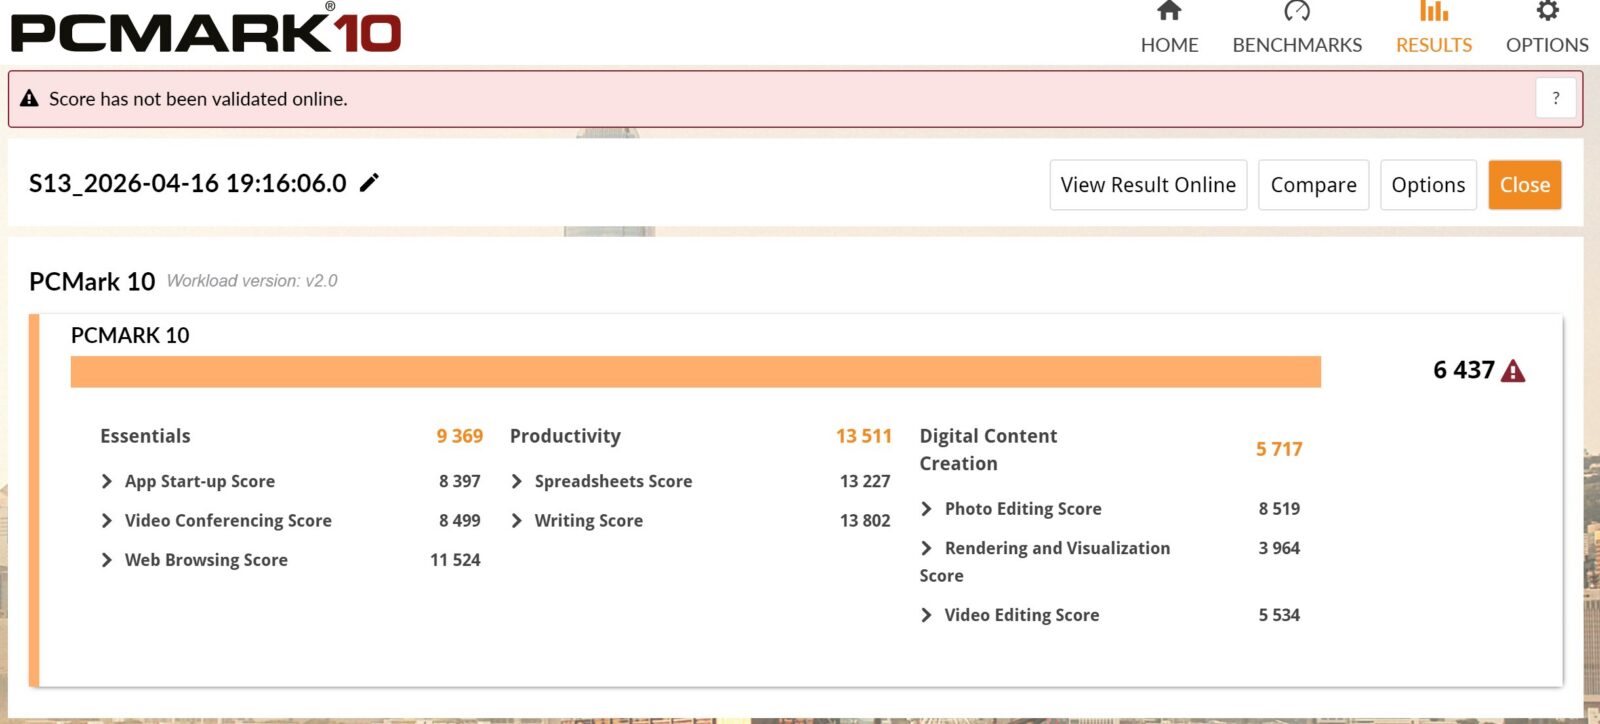Expand the Video Editing Score row

927,615
